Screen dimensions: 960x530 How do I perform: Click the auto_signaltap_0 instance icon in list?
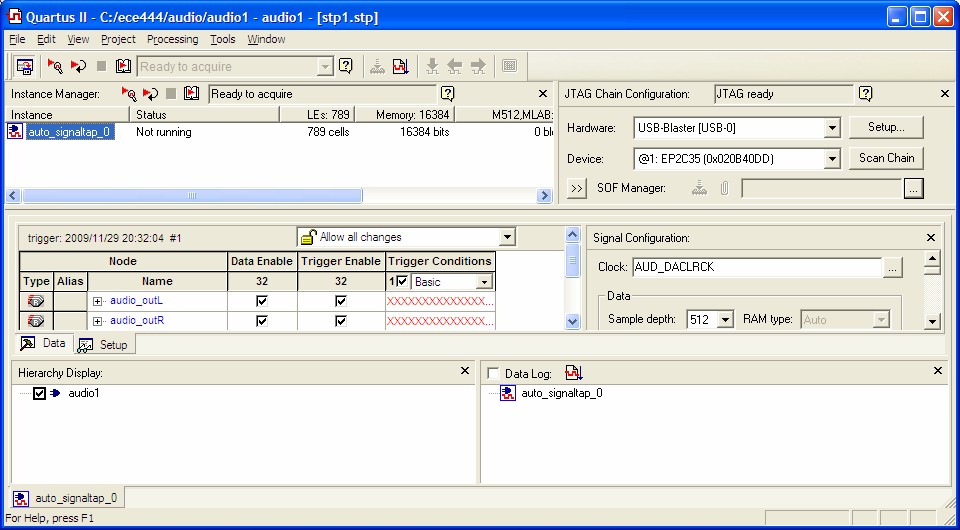coord(15,132)
